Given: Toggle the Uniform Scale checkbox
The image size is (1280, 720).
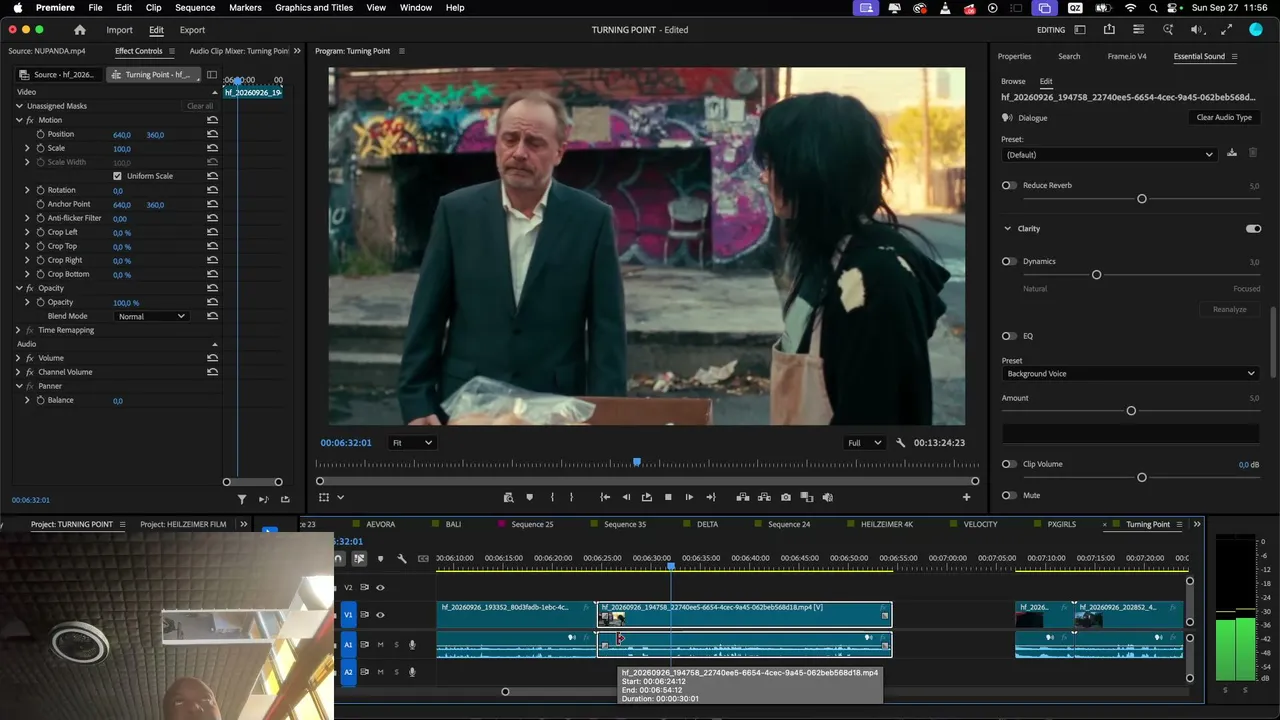Looking at the screenshot, I should coord(117,176).
